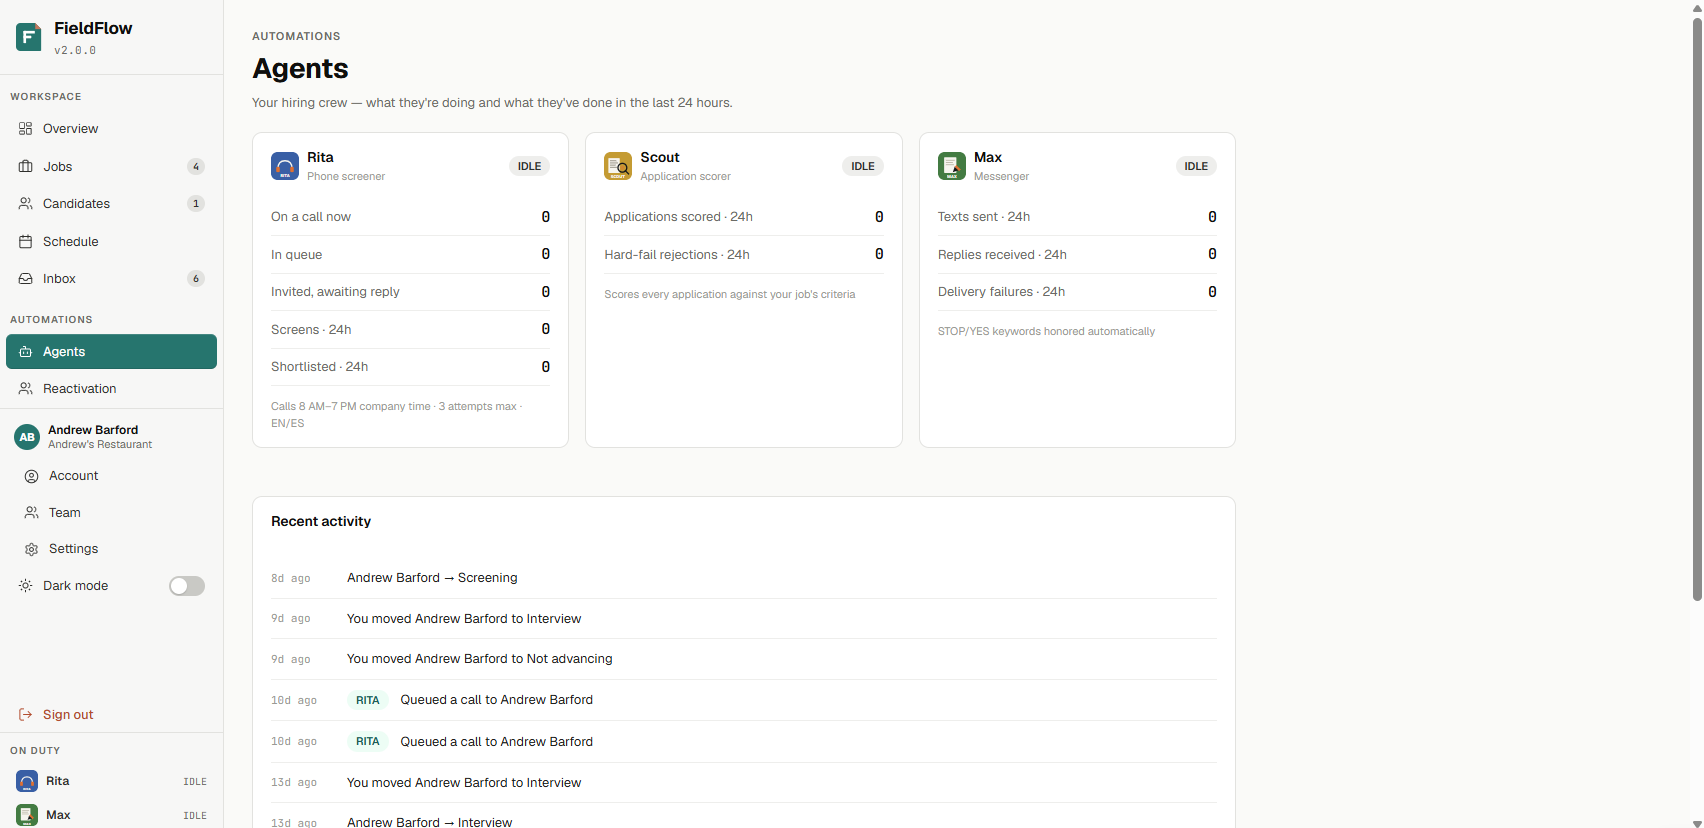The image size is (1704, 828).
Task: Click the 'On a call now' row
Action: click(x=410, y=217)
